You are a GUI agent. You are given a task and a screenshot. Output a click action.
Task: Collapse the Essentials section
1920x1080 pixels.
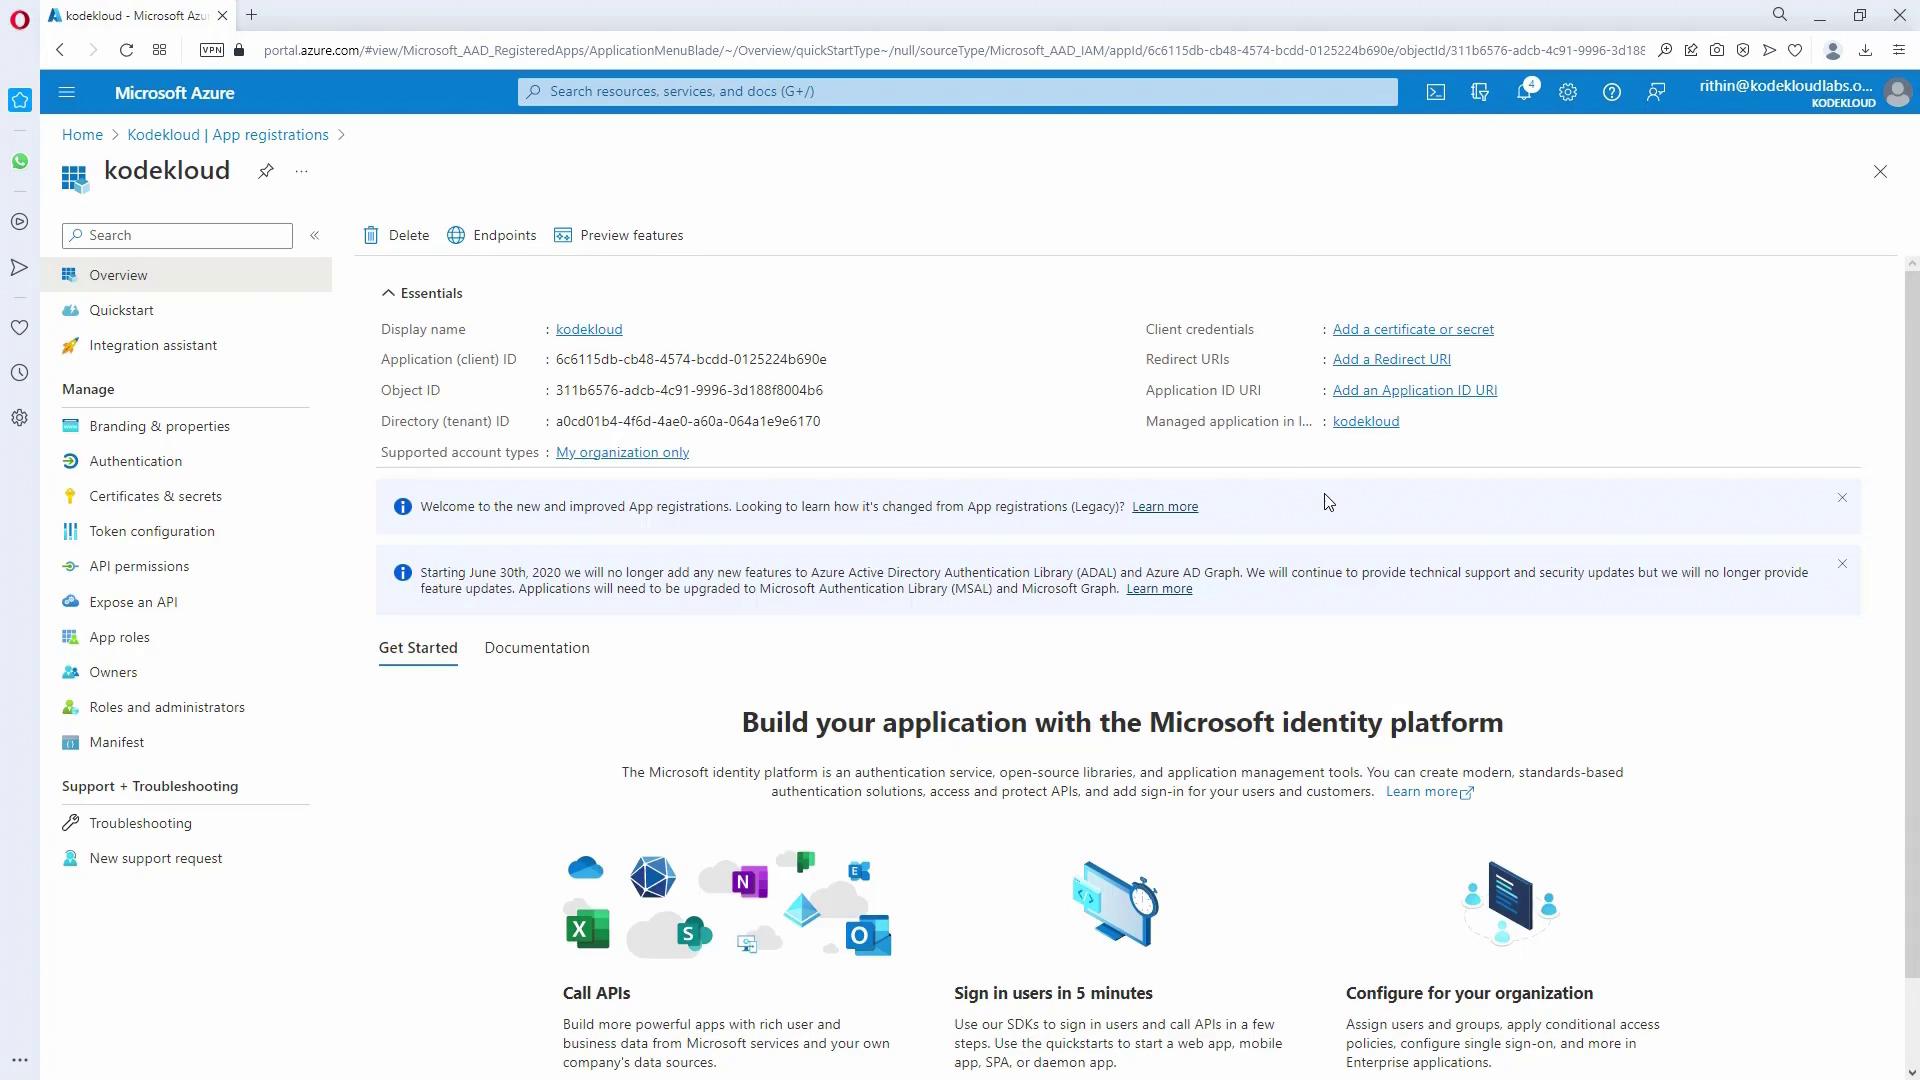[388, 293]
